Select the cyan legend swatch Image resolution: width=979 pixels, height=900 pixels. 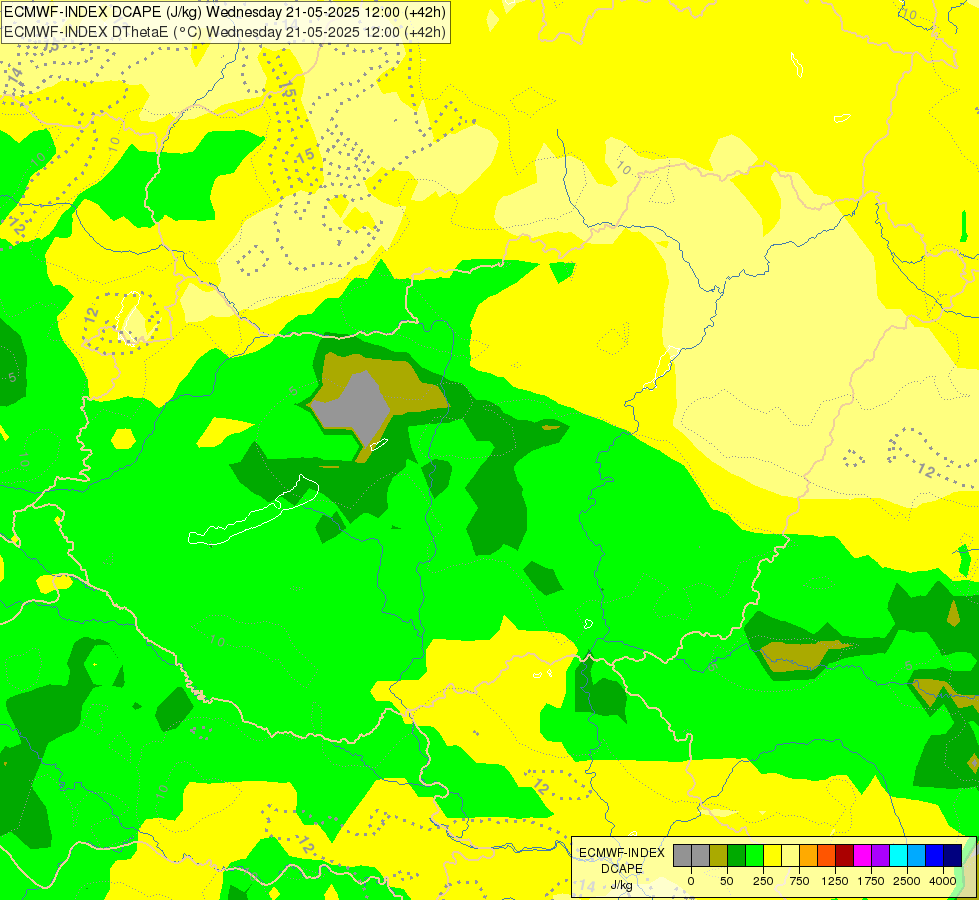tap(898, 855)
